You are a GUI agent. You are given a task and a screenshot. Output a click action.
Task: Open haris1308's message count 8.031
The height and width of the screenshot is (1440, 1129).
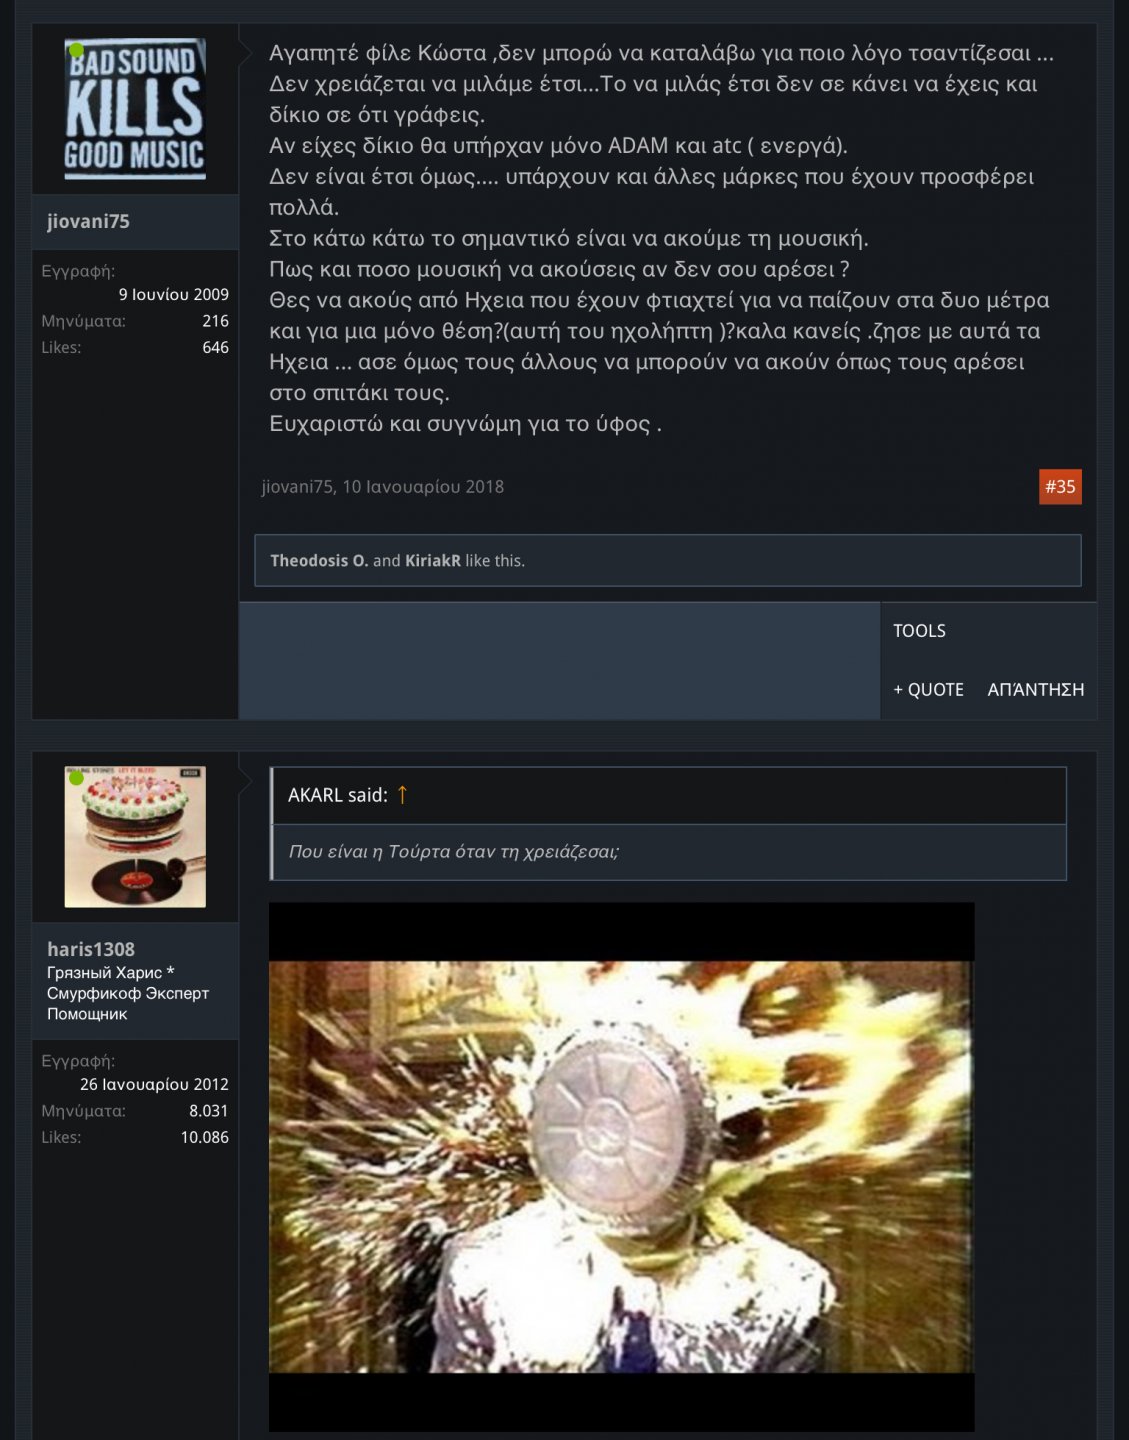click(208, 1111)
